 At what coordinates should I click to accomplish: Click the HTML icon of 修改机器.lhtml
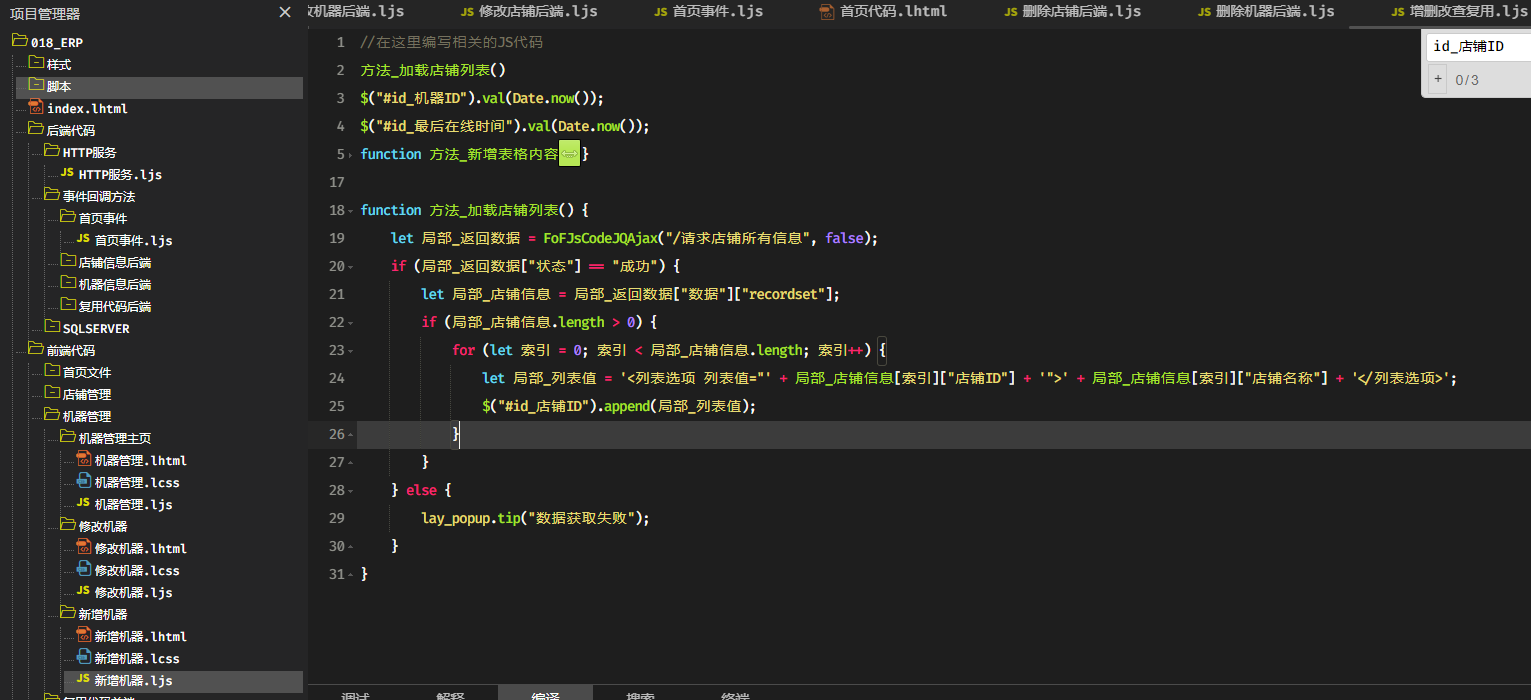pyautogui.click(x=84, y=547)
